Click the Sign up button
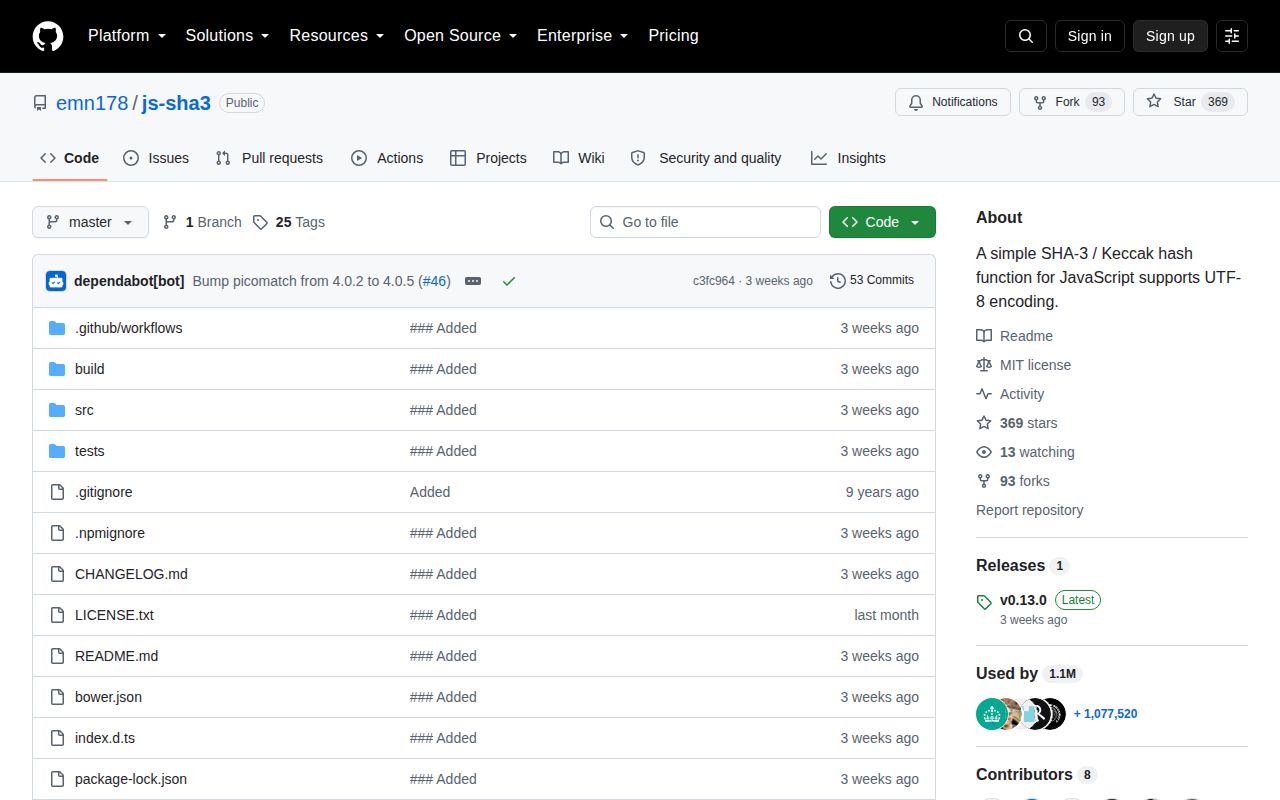 point(1170,36)
